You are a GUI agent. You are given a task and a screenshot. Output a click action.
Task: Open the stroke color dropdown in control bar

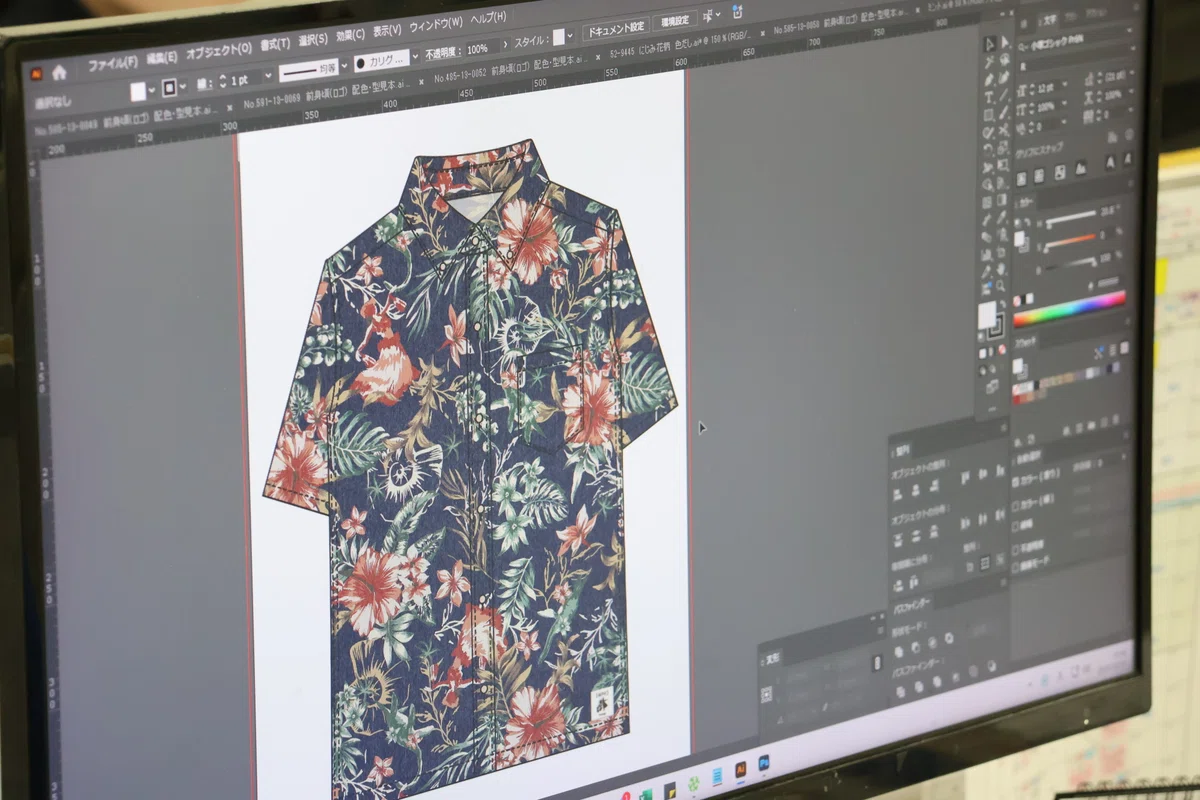click(x=183, y=87)
